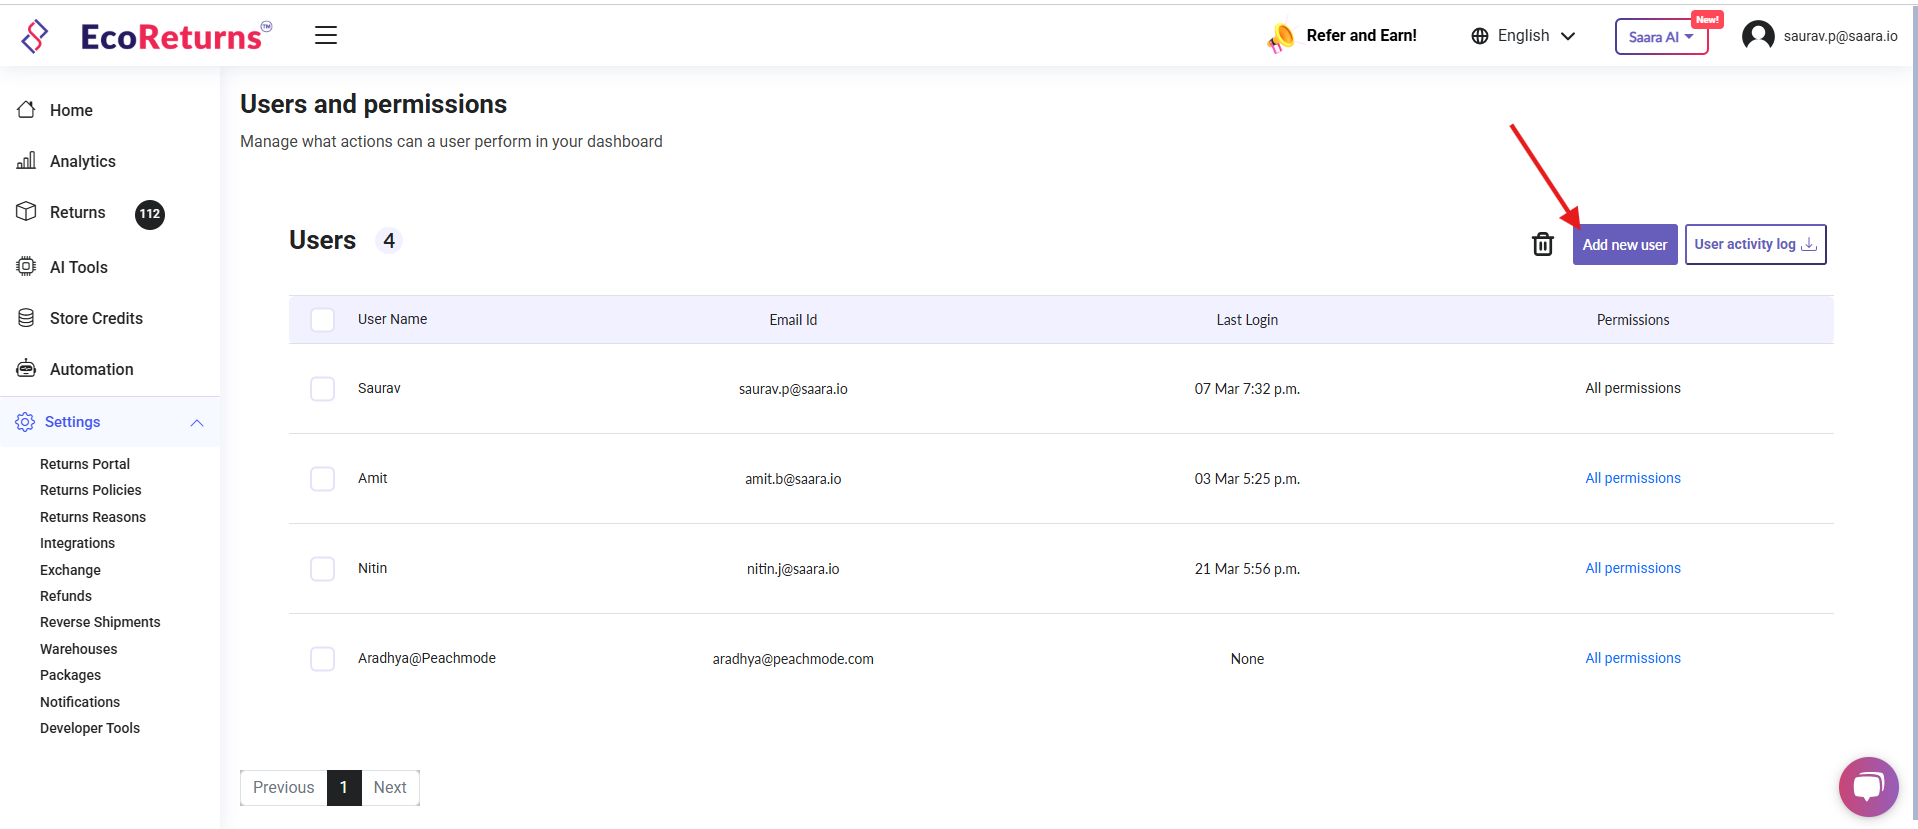Tick the checkbox for Aradhya@Peachmode
1918x829 pixels.
pyautogui.click(x=322, y=659)
